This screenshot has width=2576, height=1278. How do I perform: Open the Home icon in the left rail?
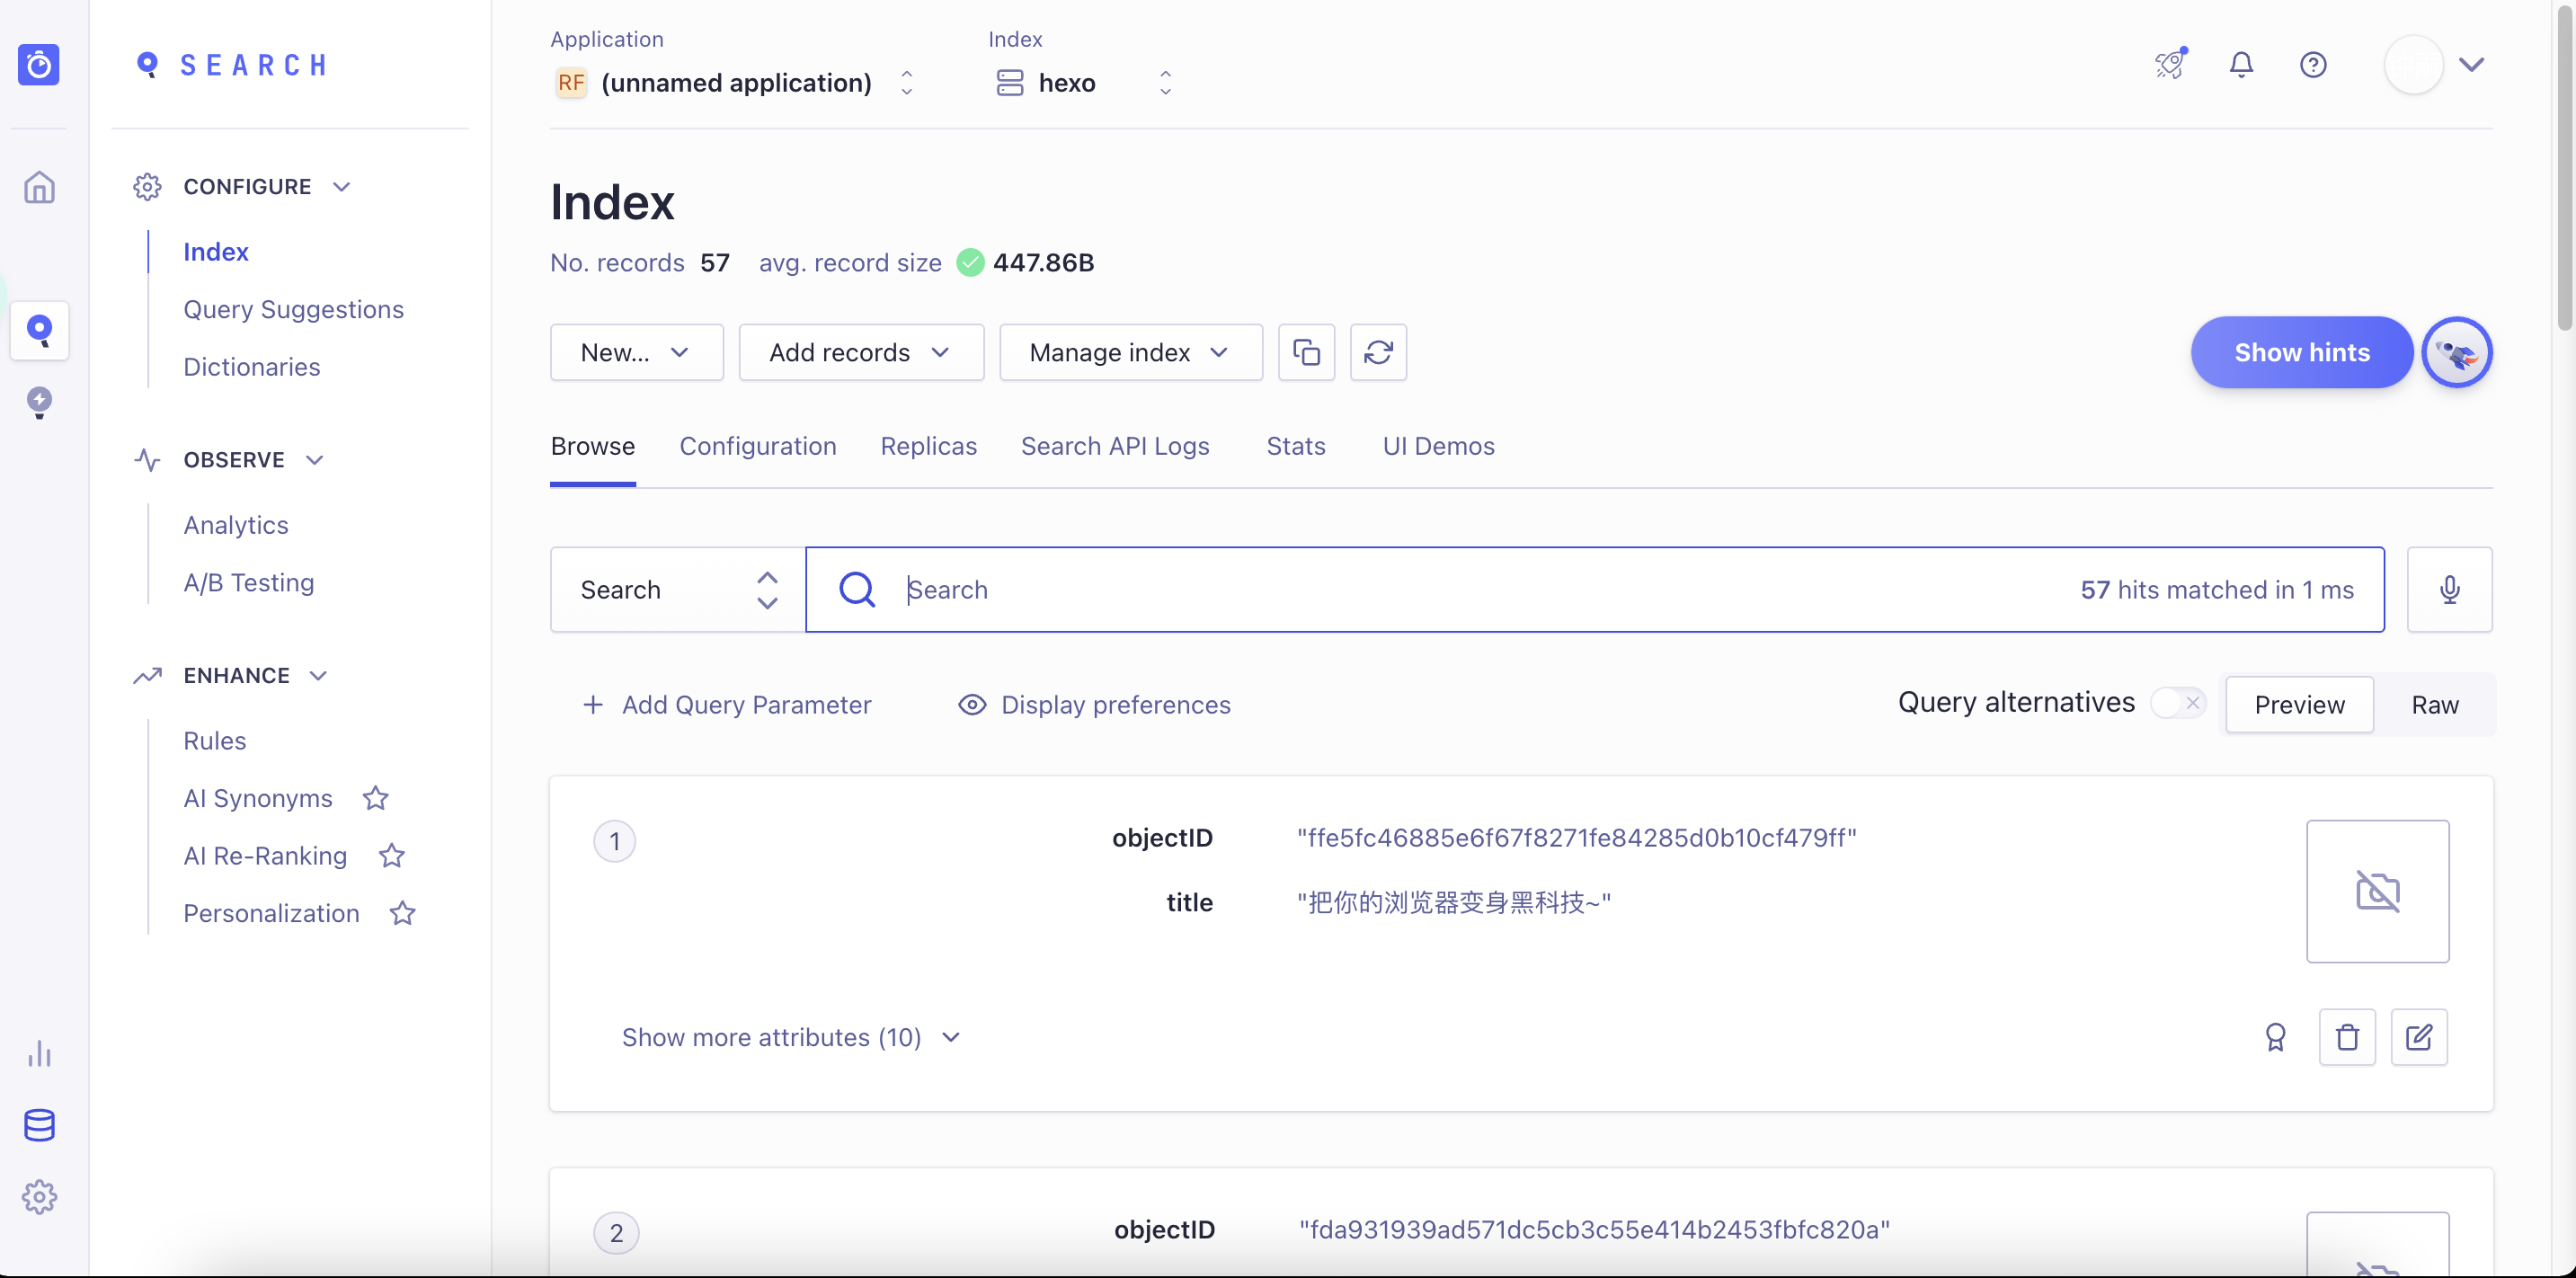point(39,187)
